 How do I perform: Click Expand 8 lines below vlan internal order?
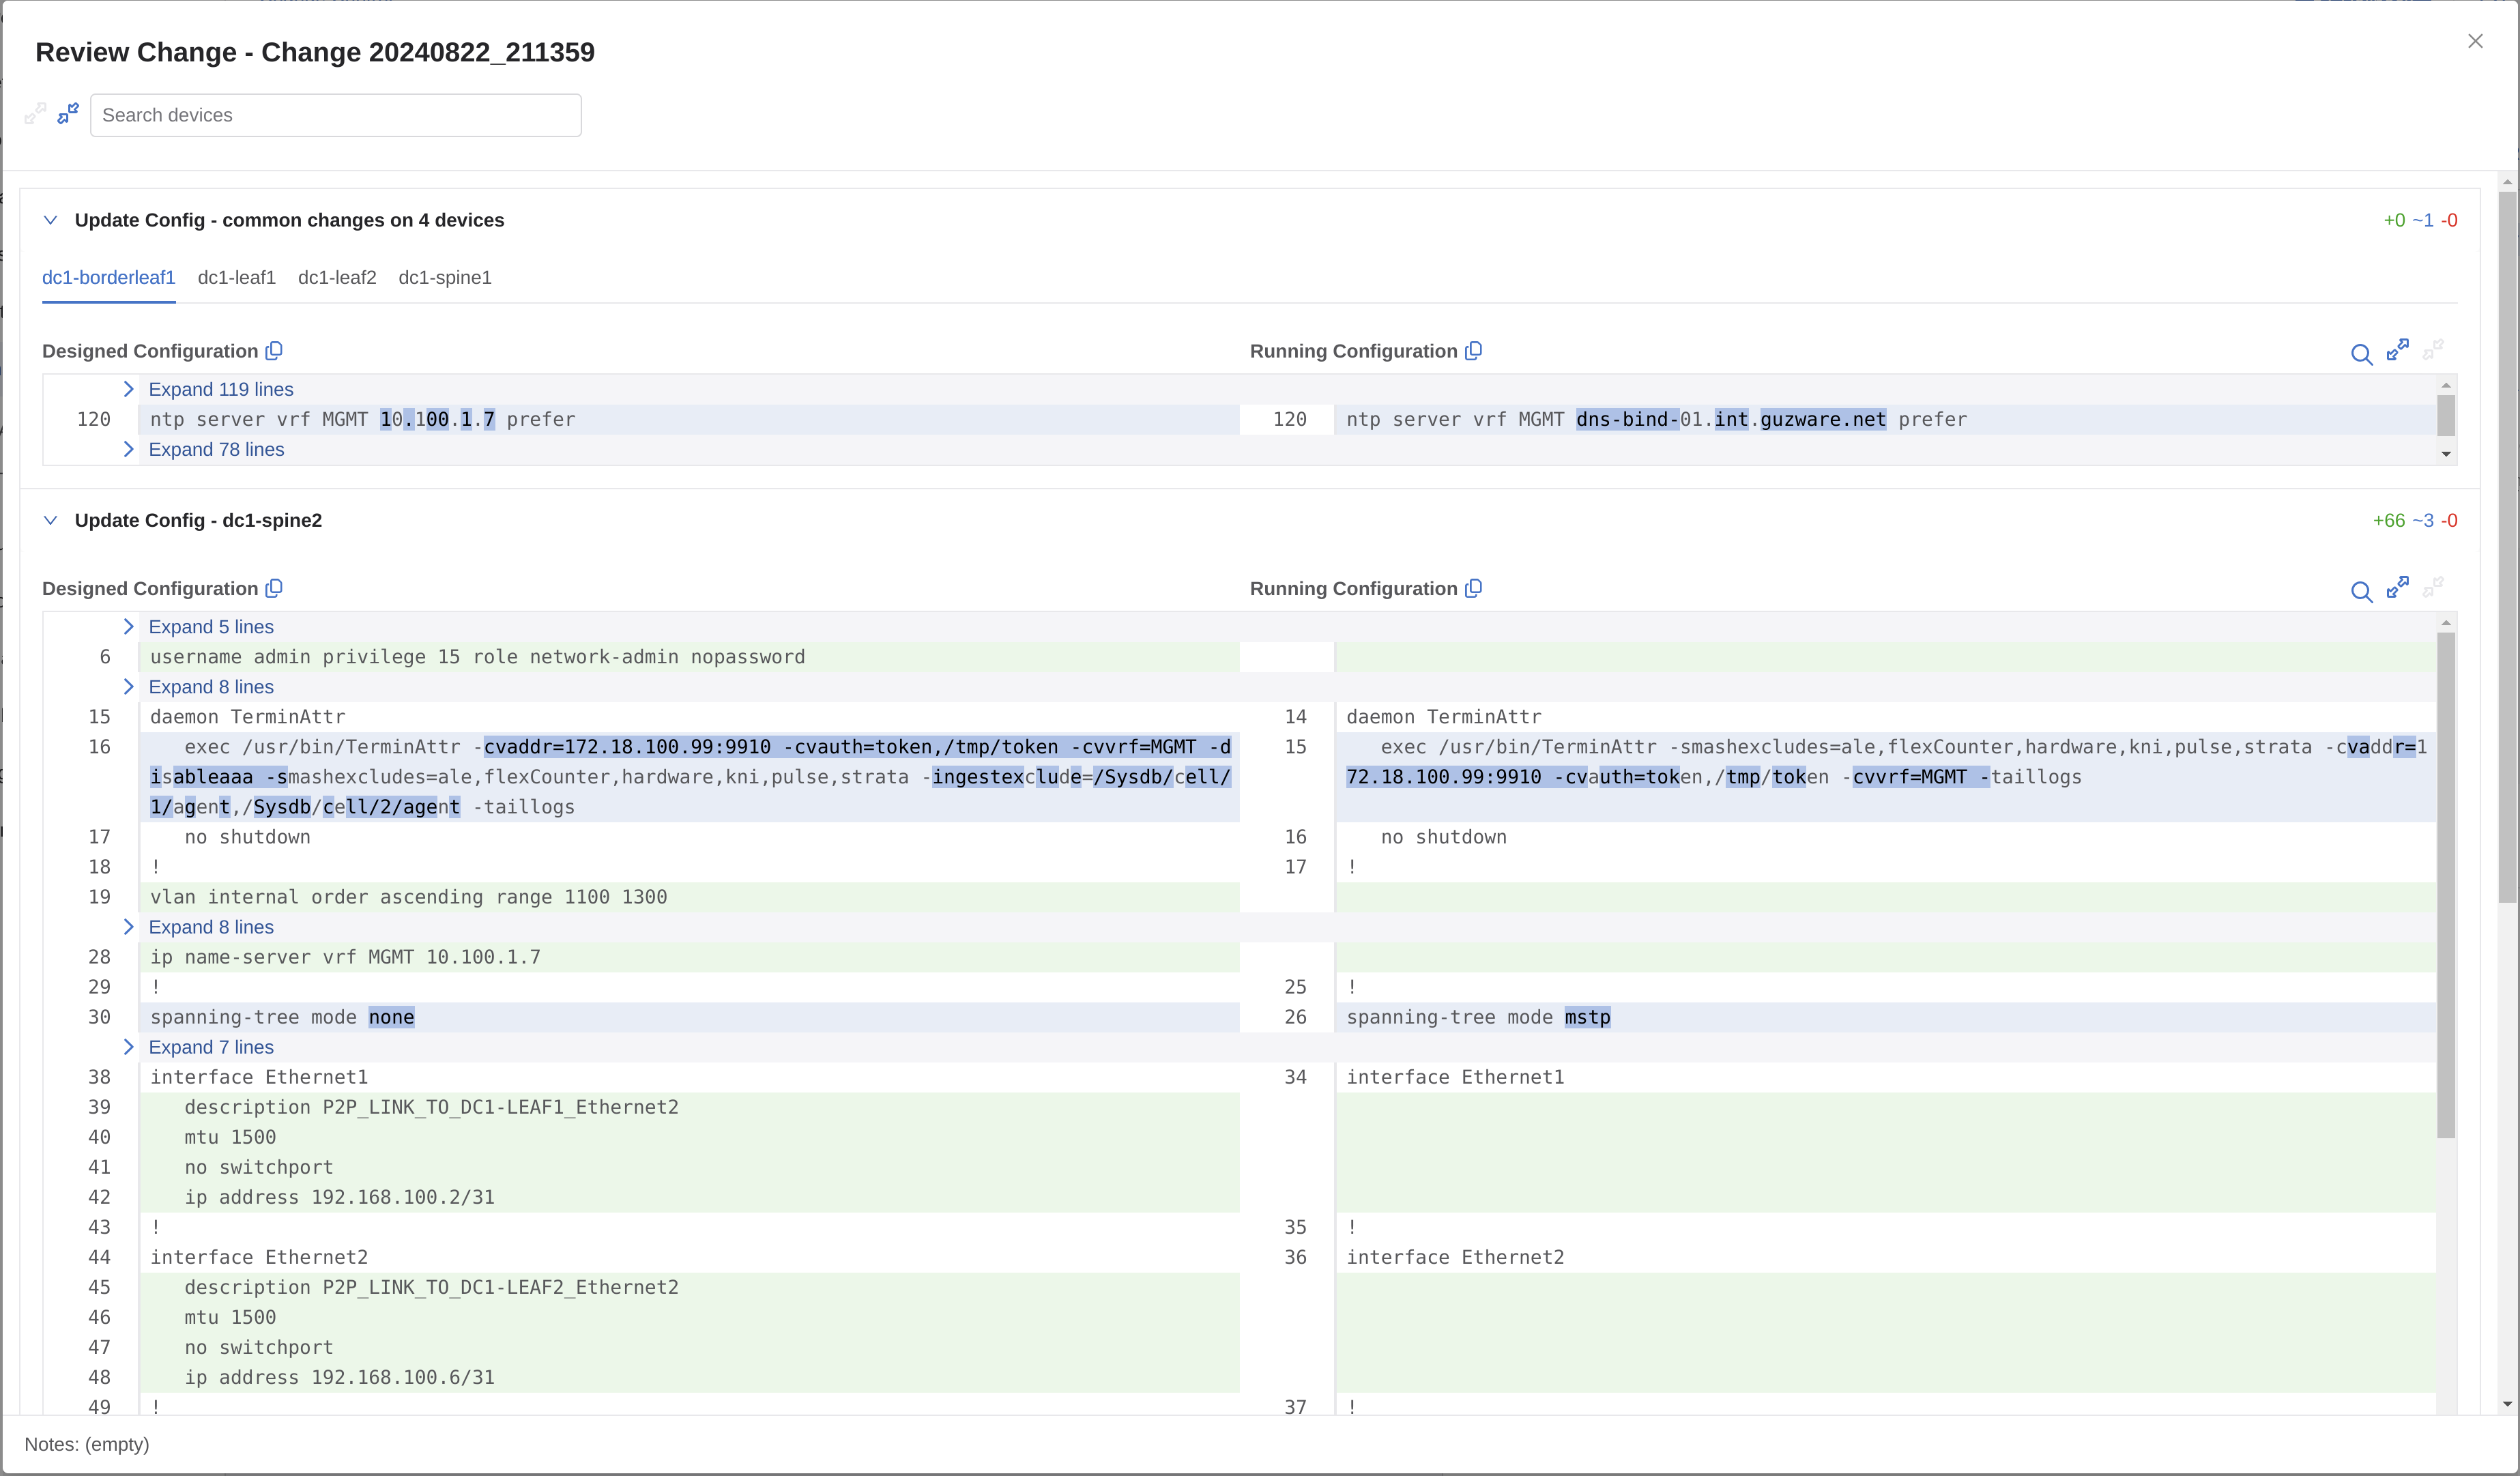tap(211, 927)
